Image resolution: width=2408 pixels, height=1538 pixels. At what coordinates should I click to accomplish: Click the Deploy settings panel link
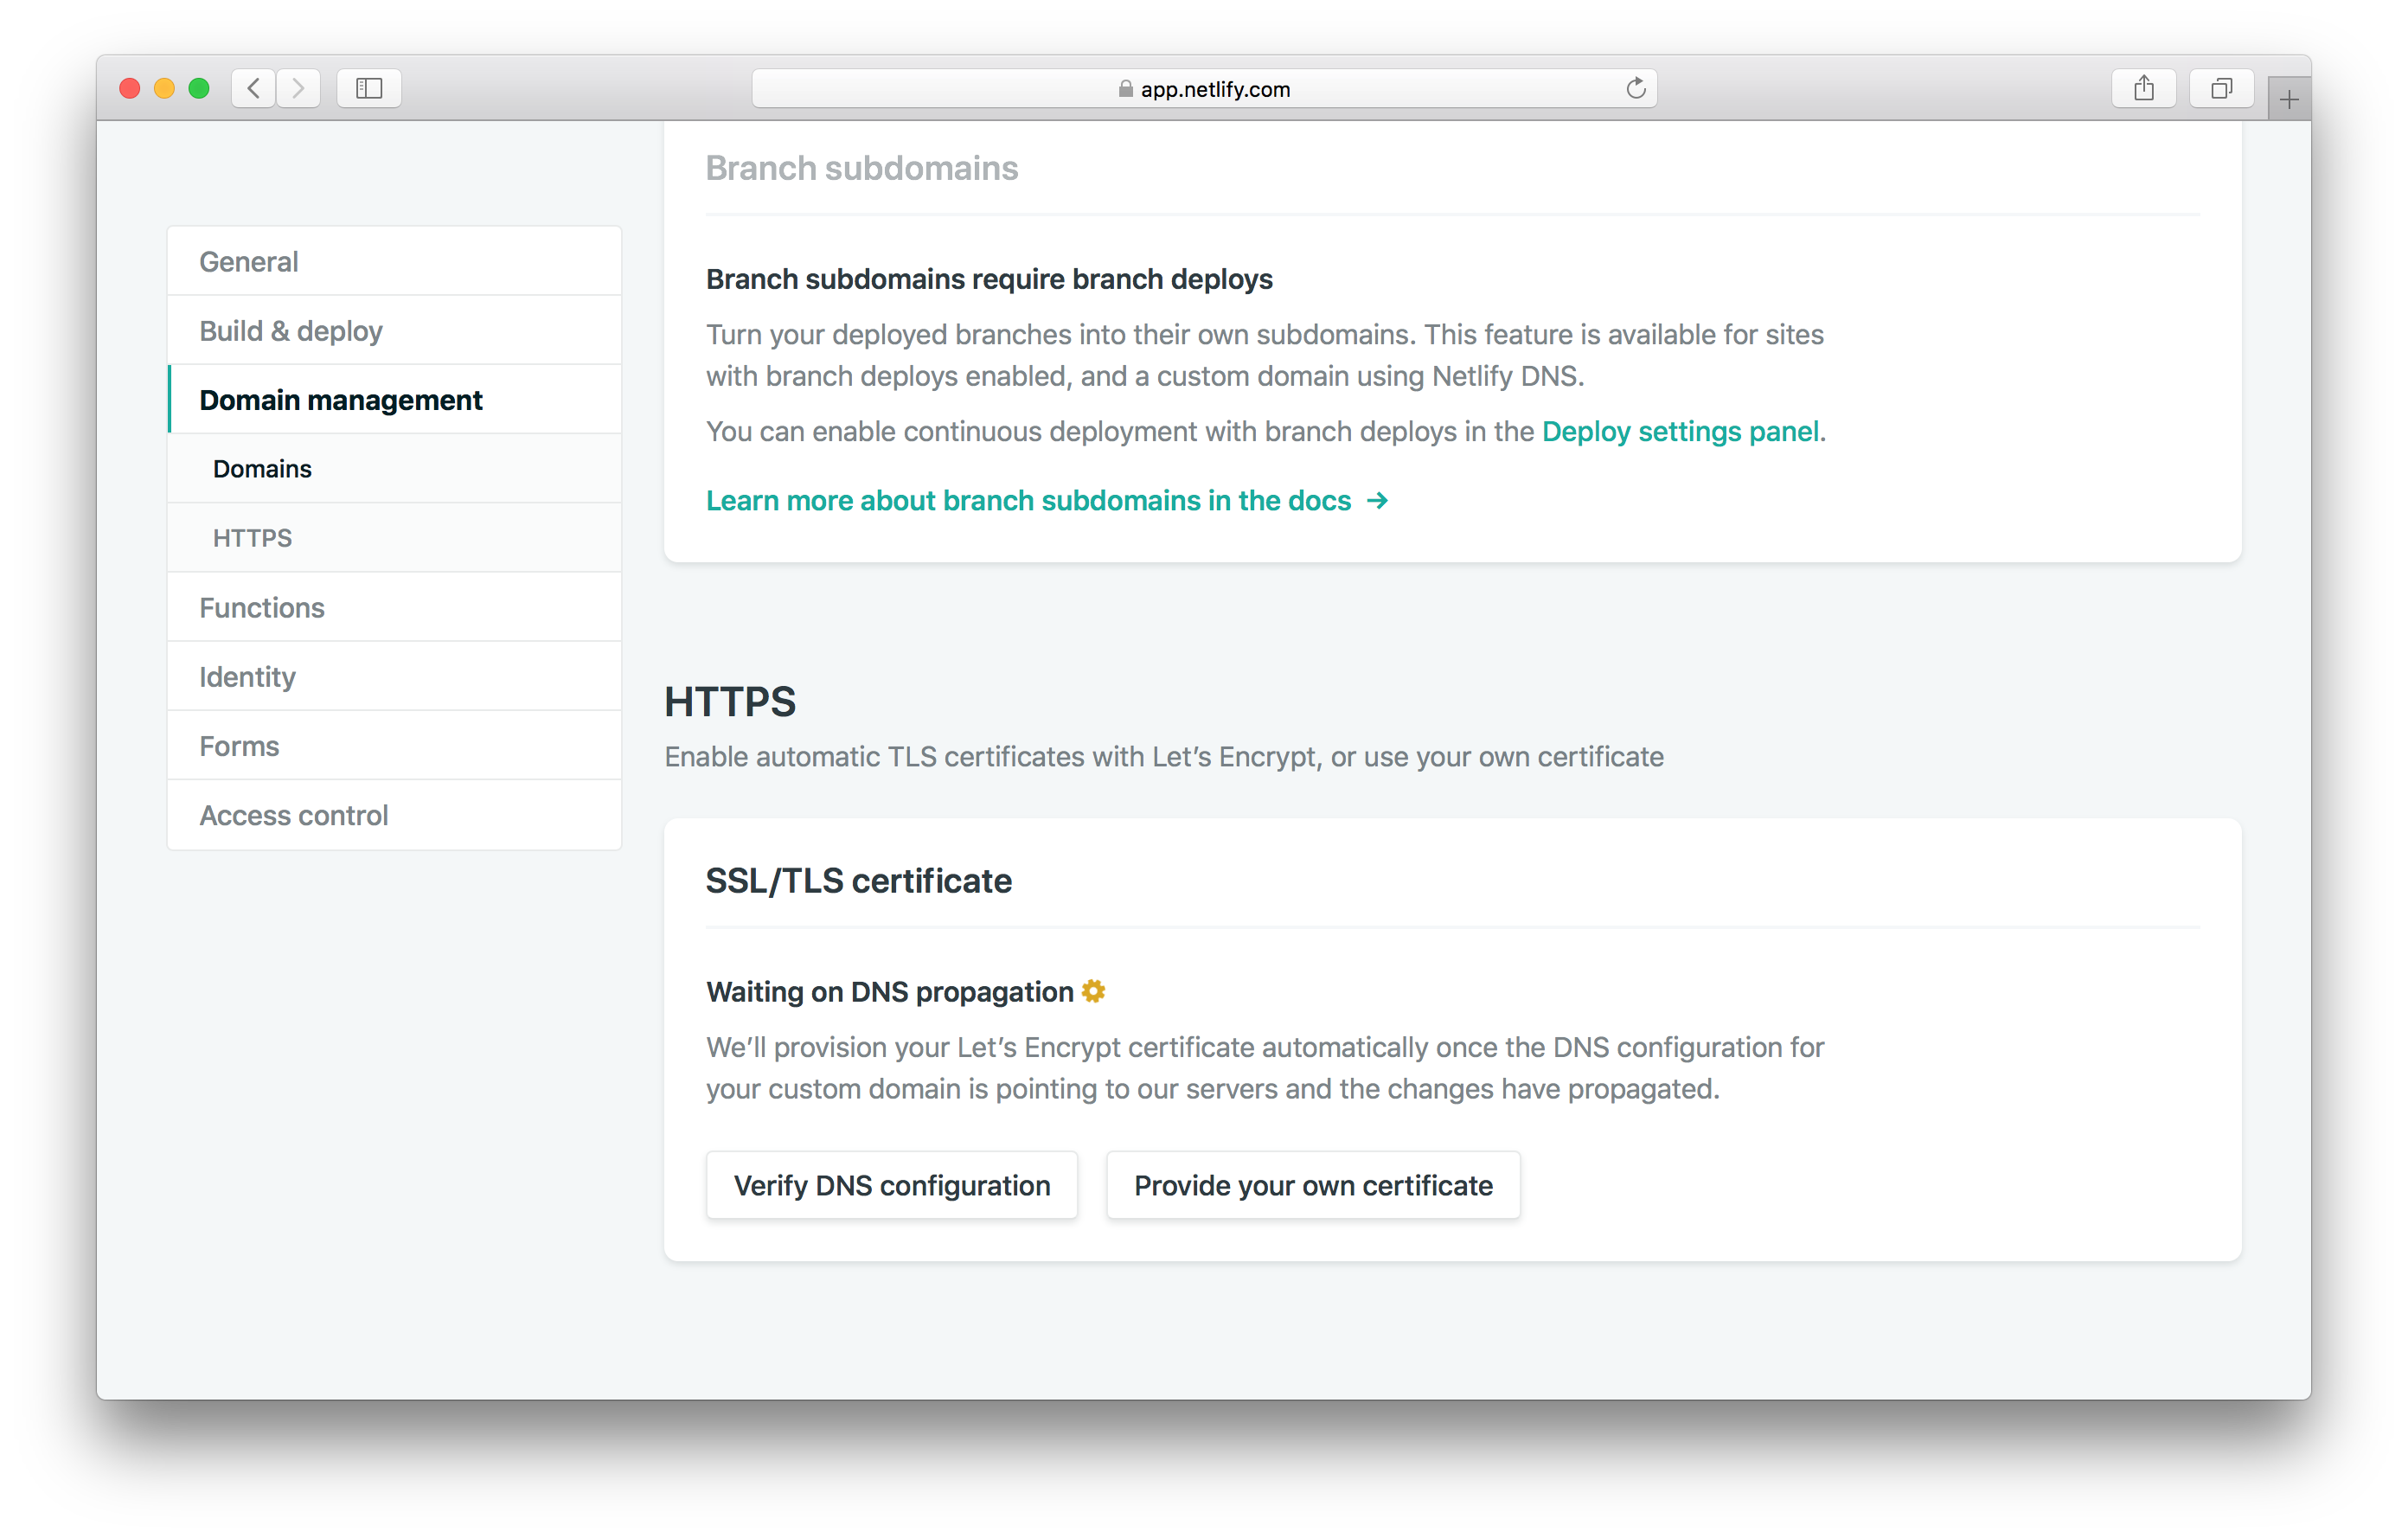click(x=1680, y=431)
